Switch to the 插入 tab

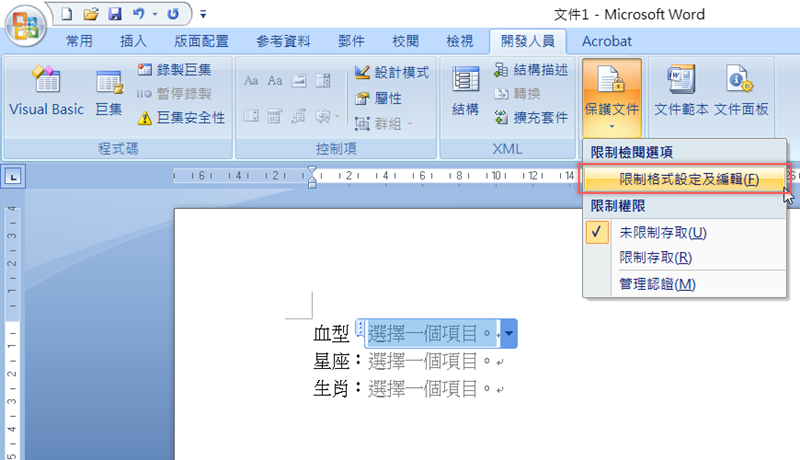point(133,41)
